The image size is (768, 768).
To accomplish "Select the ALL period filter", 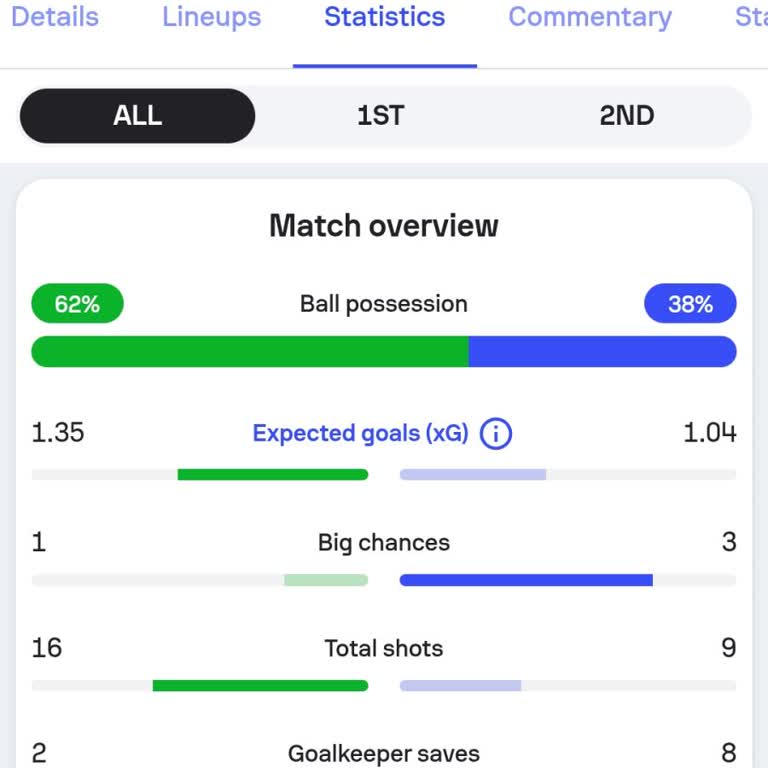I will 137,116.
